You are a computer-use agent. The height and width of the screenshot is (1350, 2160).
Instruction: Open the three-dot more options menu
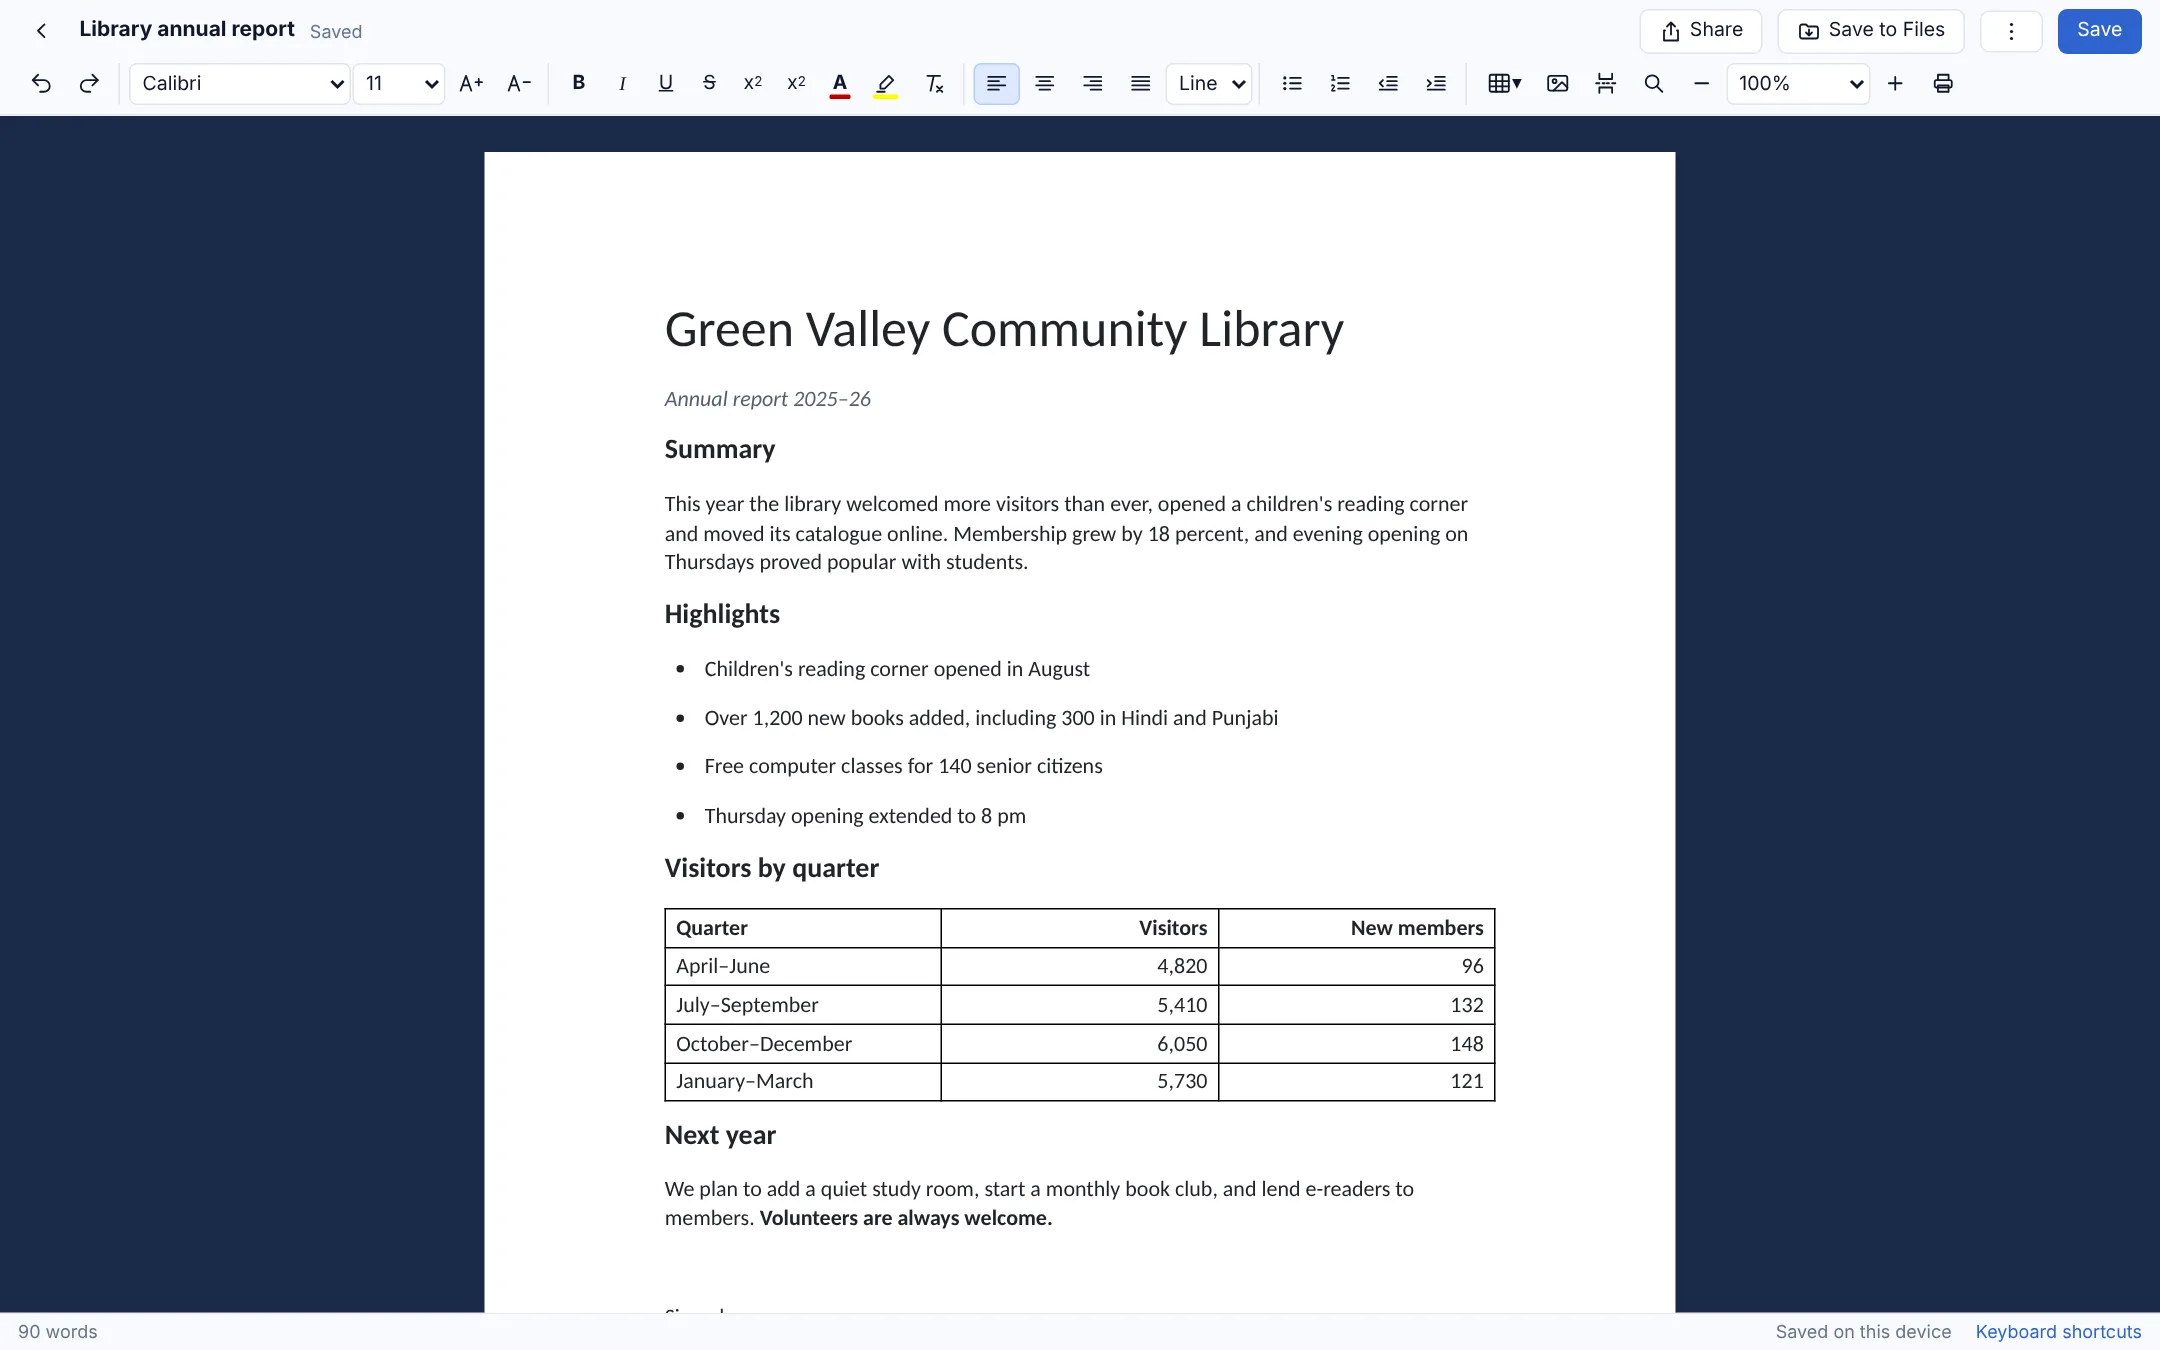[2011, 31]
